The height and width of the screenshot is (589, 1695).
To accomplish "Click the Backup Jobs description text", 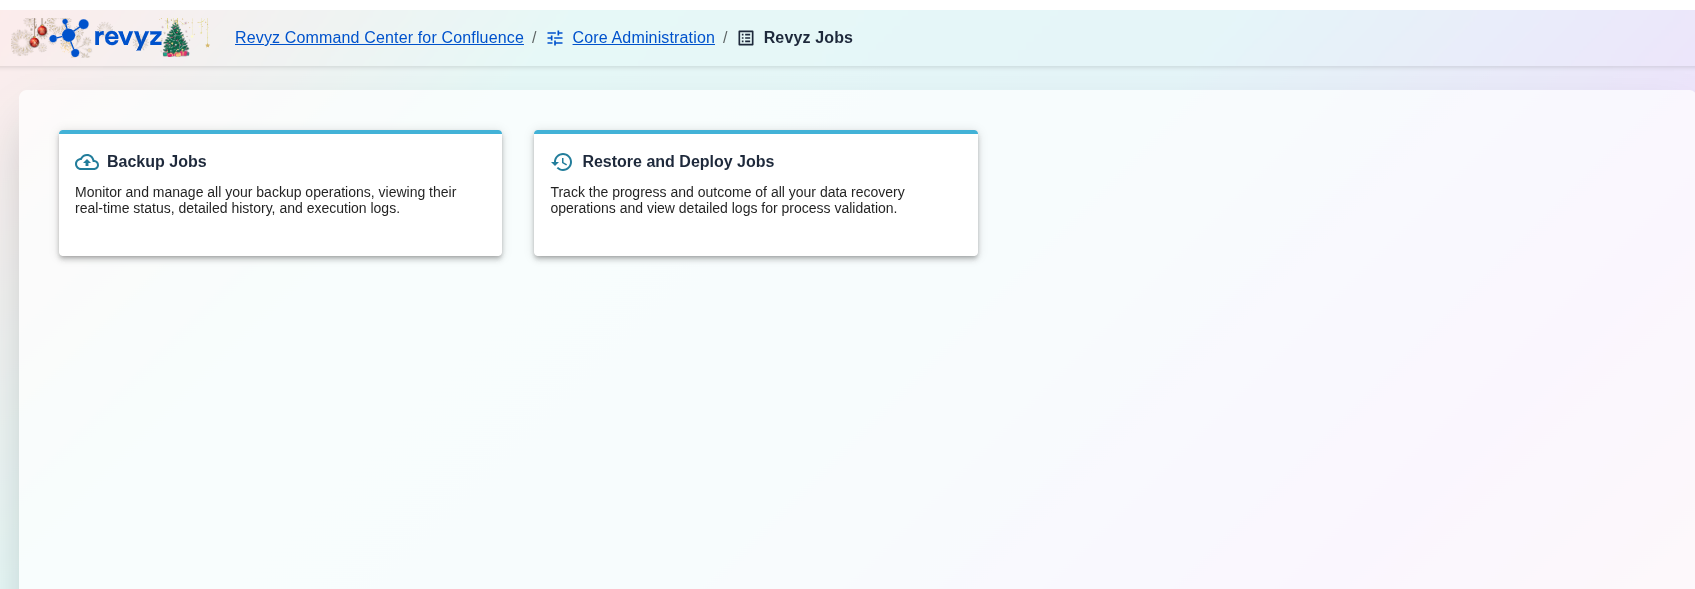I will click(x=265, y=200).
